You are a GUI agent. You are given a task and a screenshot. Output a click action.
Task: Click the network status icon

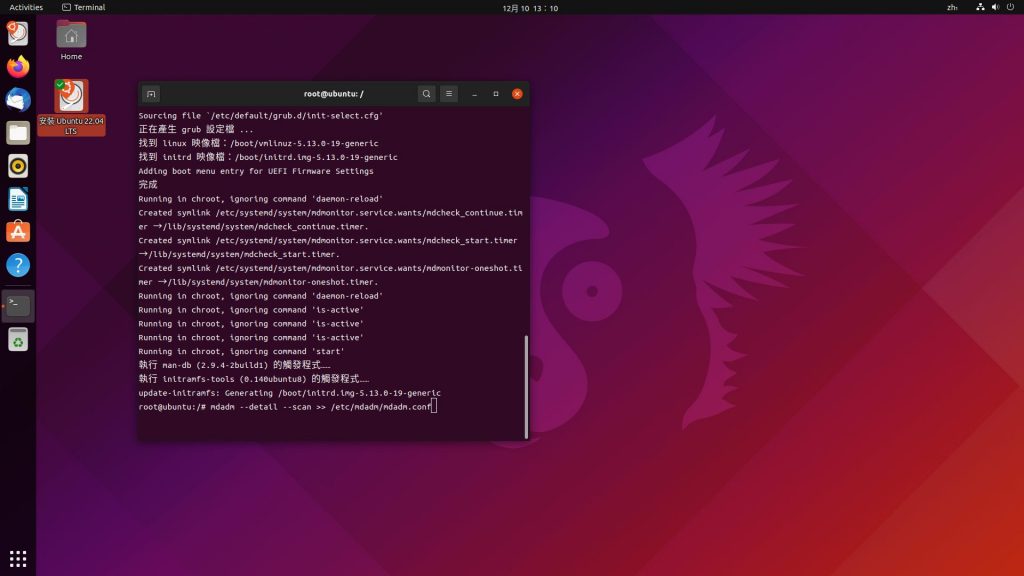(x=980, y=7)
